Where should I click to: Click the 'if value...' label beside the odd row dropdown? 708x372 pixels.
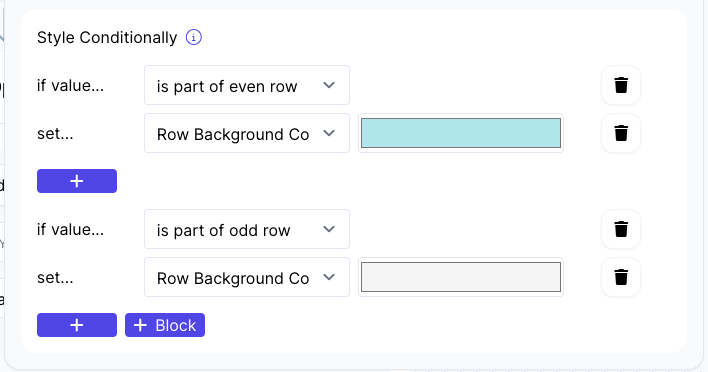[70, 229]
